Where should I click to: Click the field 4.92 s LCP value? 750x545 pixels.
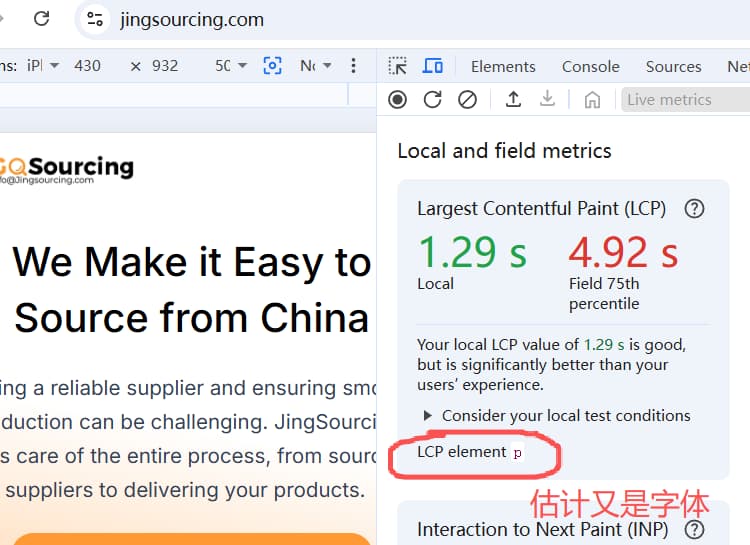click(623, 252)
